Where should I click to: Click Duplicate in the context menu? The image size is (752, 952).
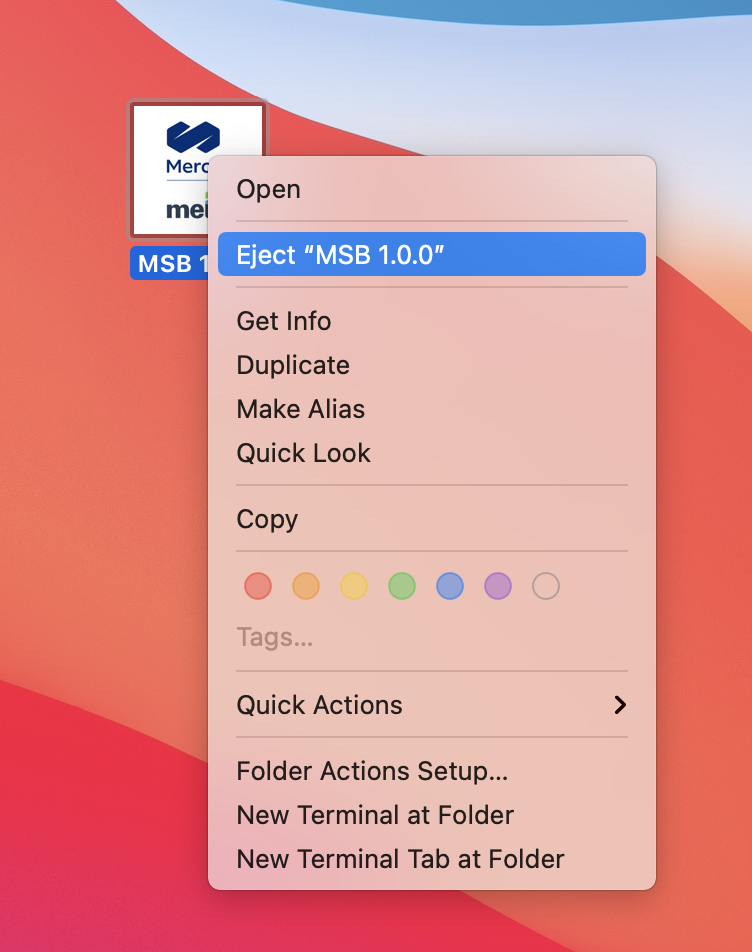[293, 365]
